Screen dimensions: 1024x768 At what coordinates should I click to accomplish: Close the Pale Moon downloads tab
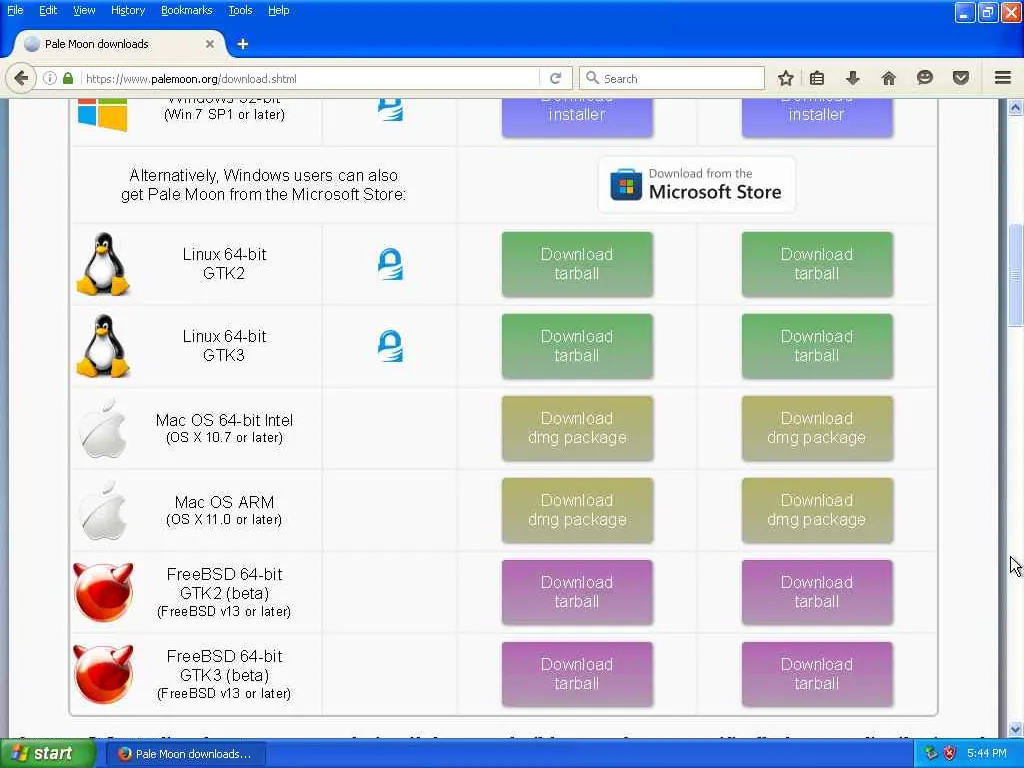tap(210, 44)
